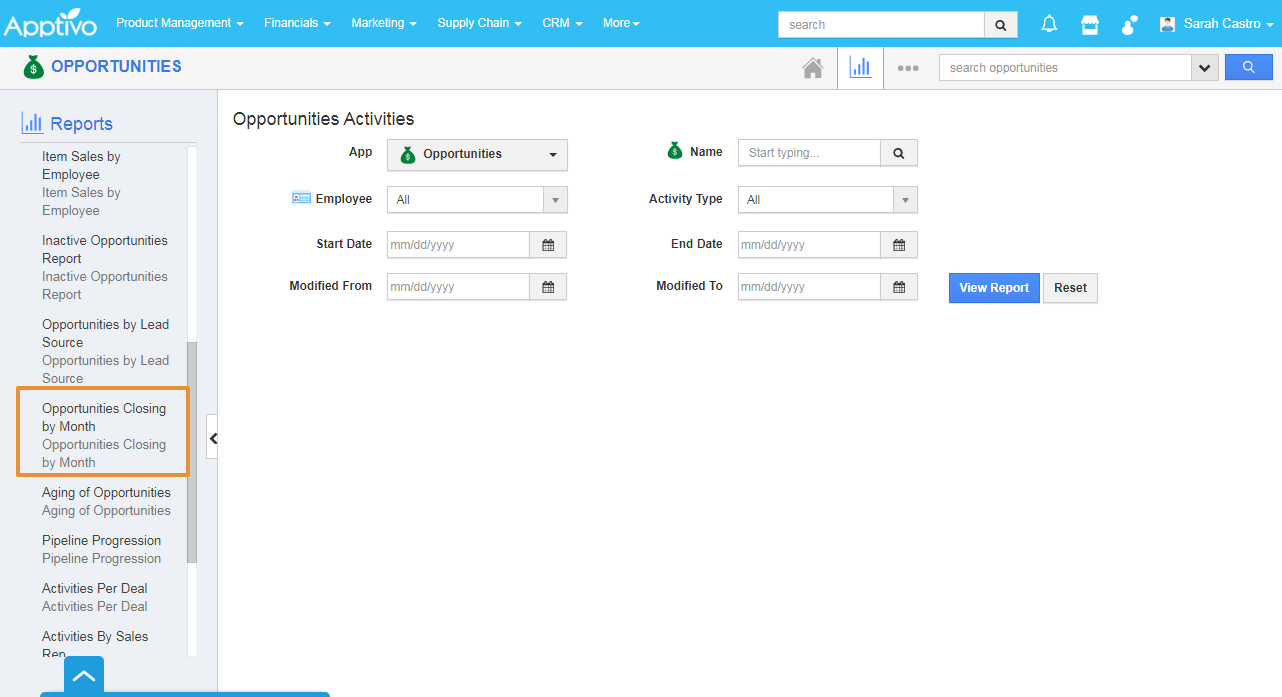This screenshot has height=697, width=1282.
Task: Click the three dots more options icon
Action: point(908,68)
